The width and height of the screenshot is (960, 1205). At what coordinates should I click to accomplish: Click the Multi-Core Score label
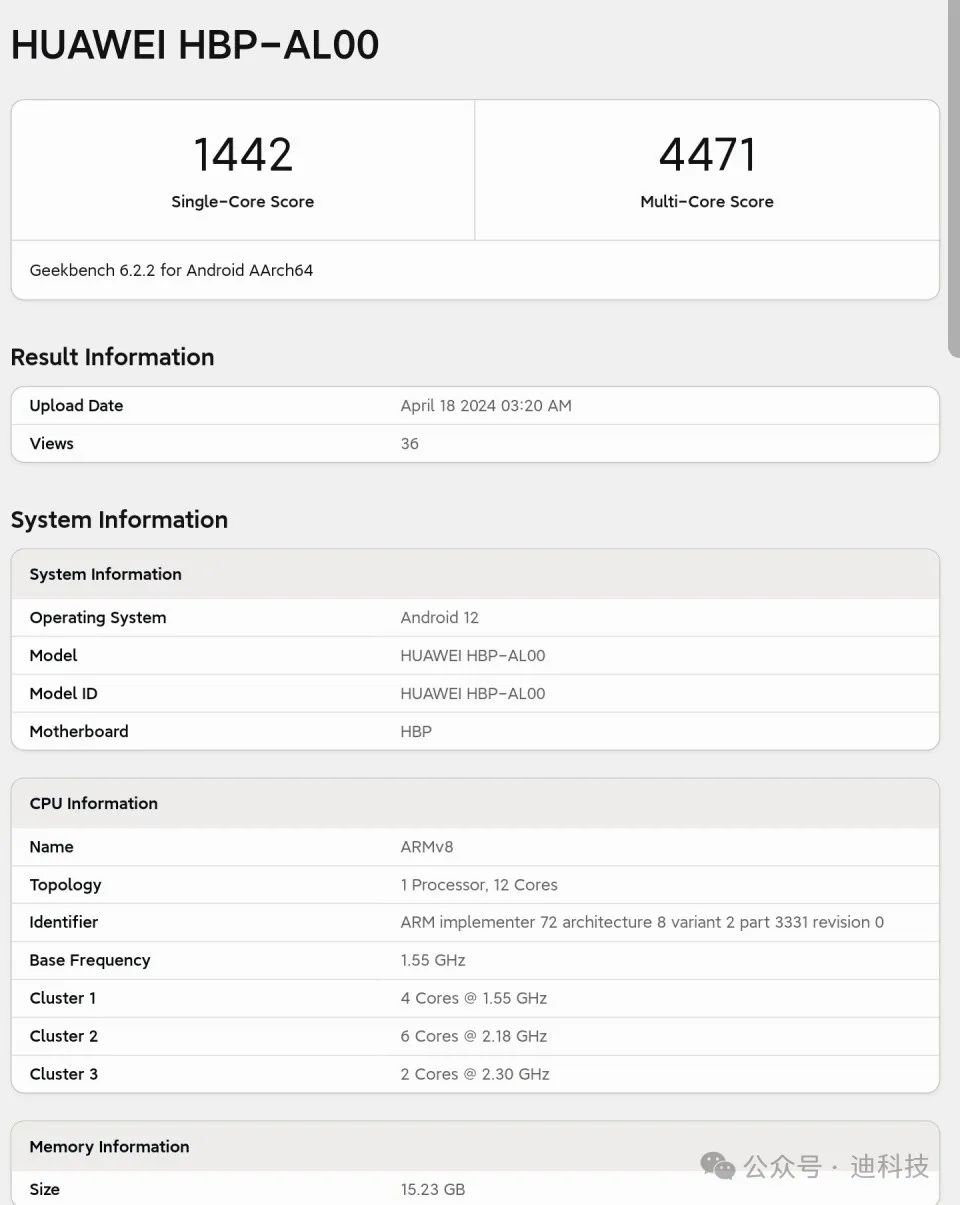click(707, 202)
